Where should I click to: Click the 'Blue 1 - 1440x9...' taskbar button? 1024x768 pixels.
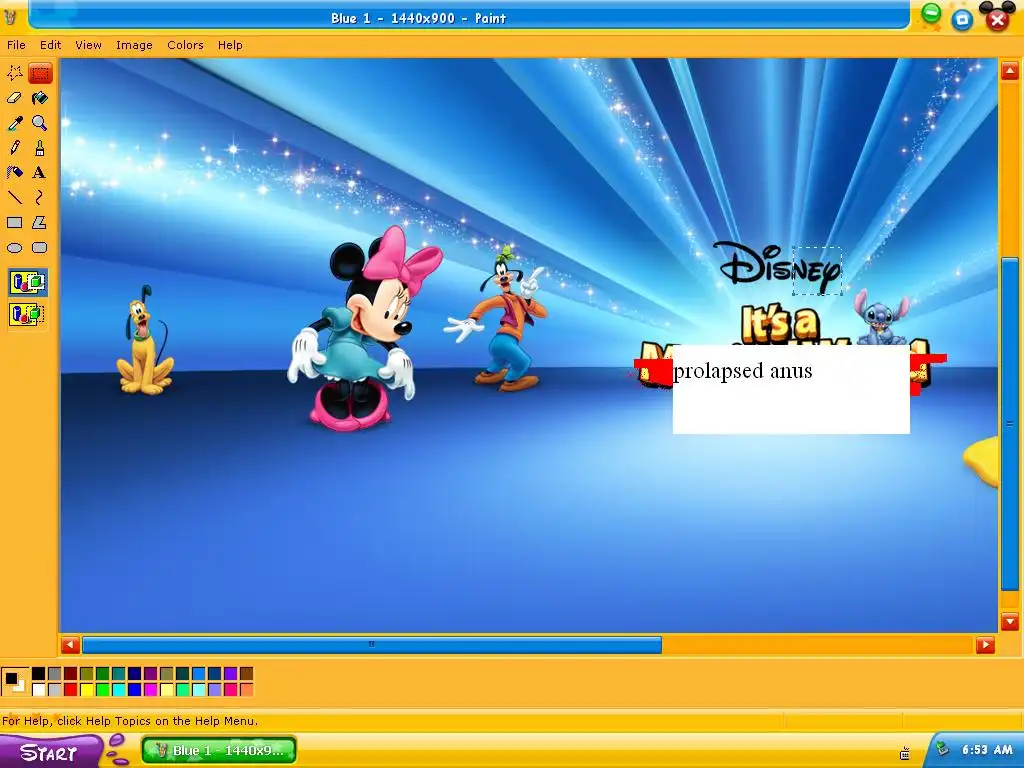(219, 750)
